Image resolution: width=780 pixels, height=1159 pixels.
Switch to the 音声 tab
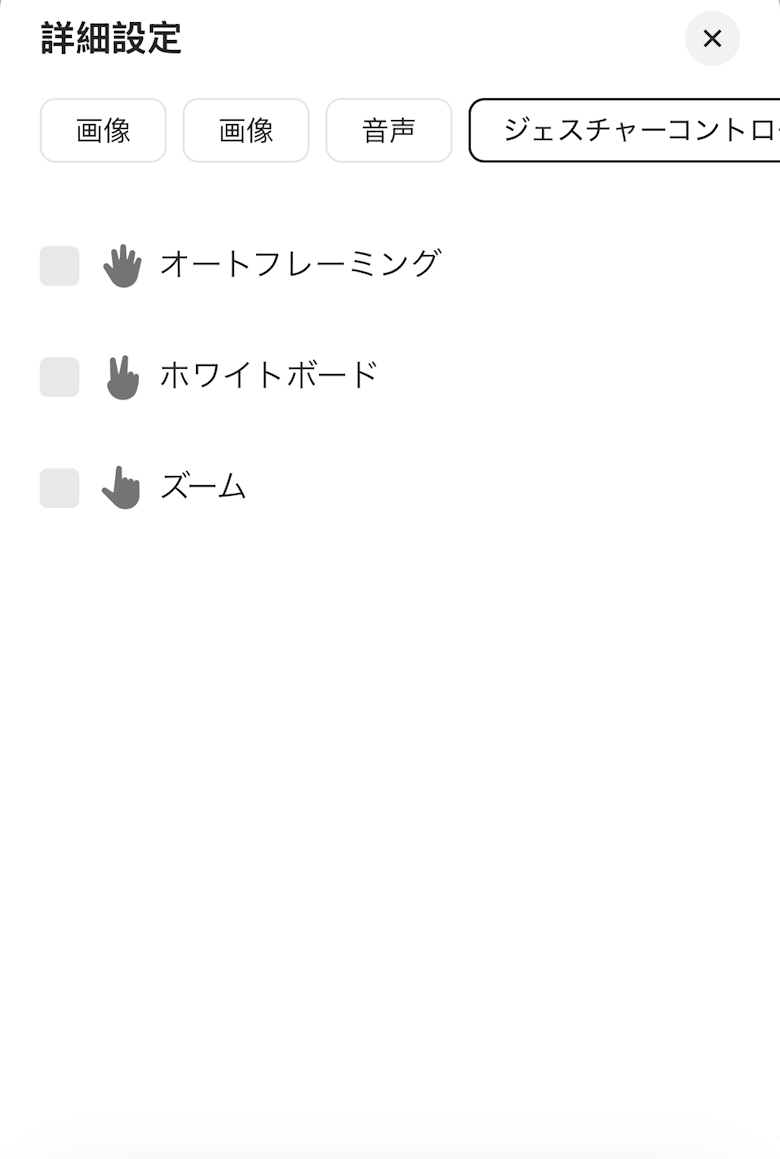(x=389, y=130)
